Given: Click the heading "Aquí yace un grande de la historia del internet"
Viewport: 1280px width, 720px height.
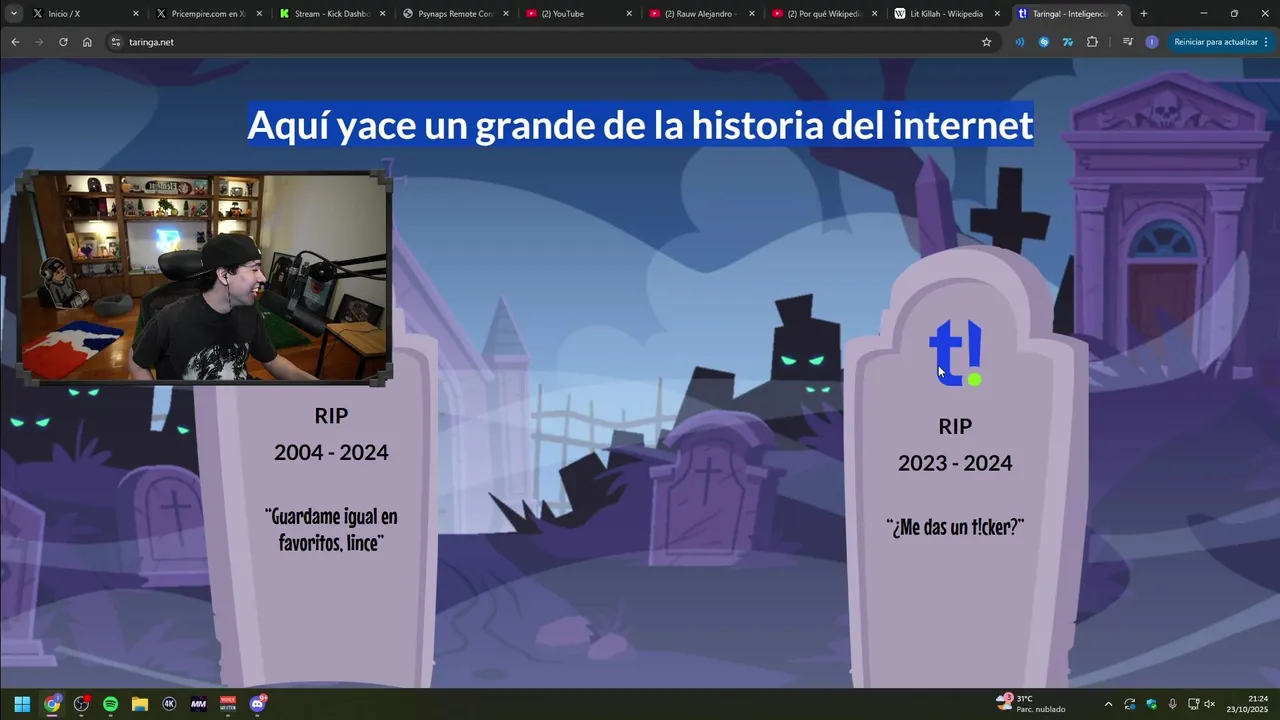Looking at the screenshot, I should [x=640, y=125].
